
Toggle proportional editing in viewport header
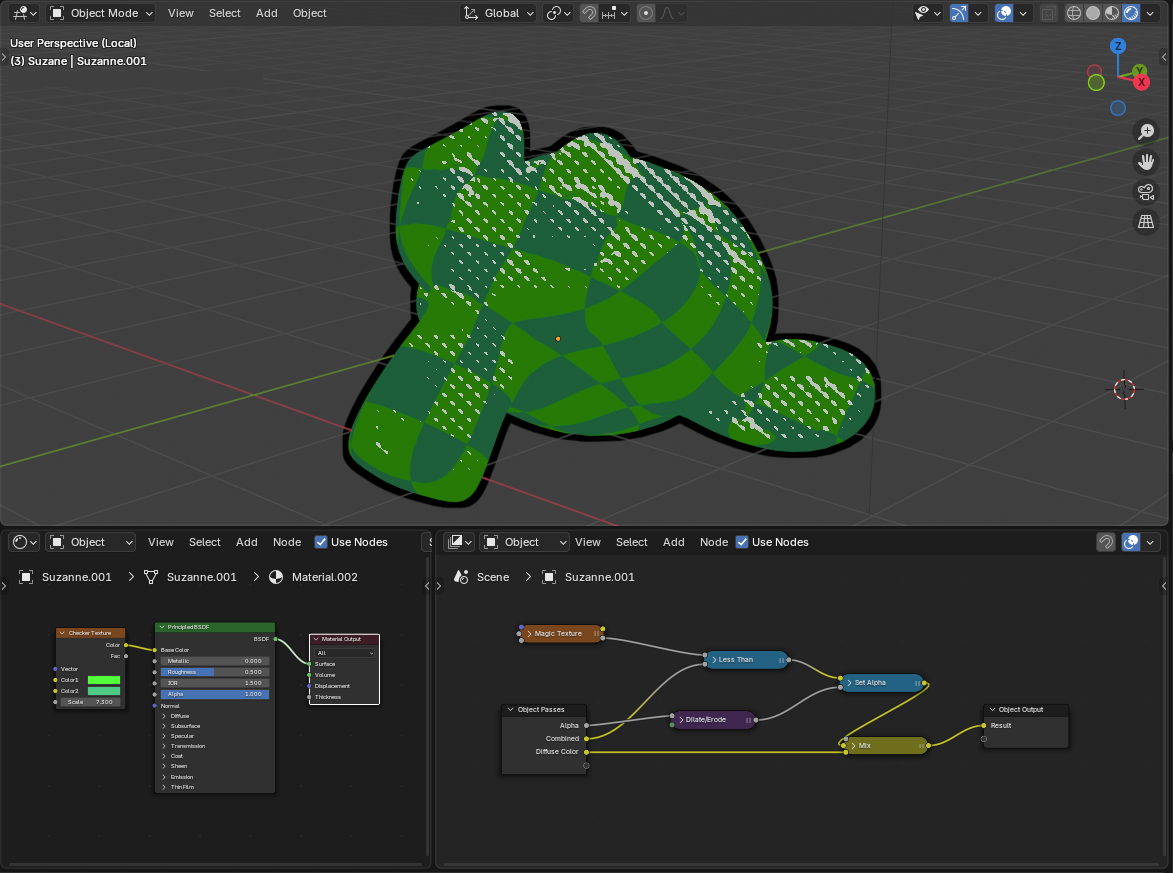coord(646,13)
